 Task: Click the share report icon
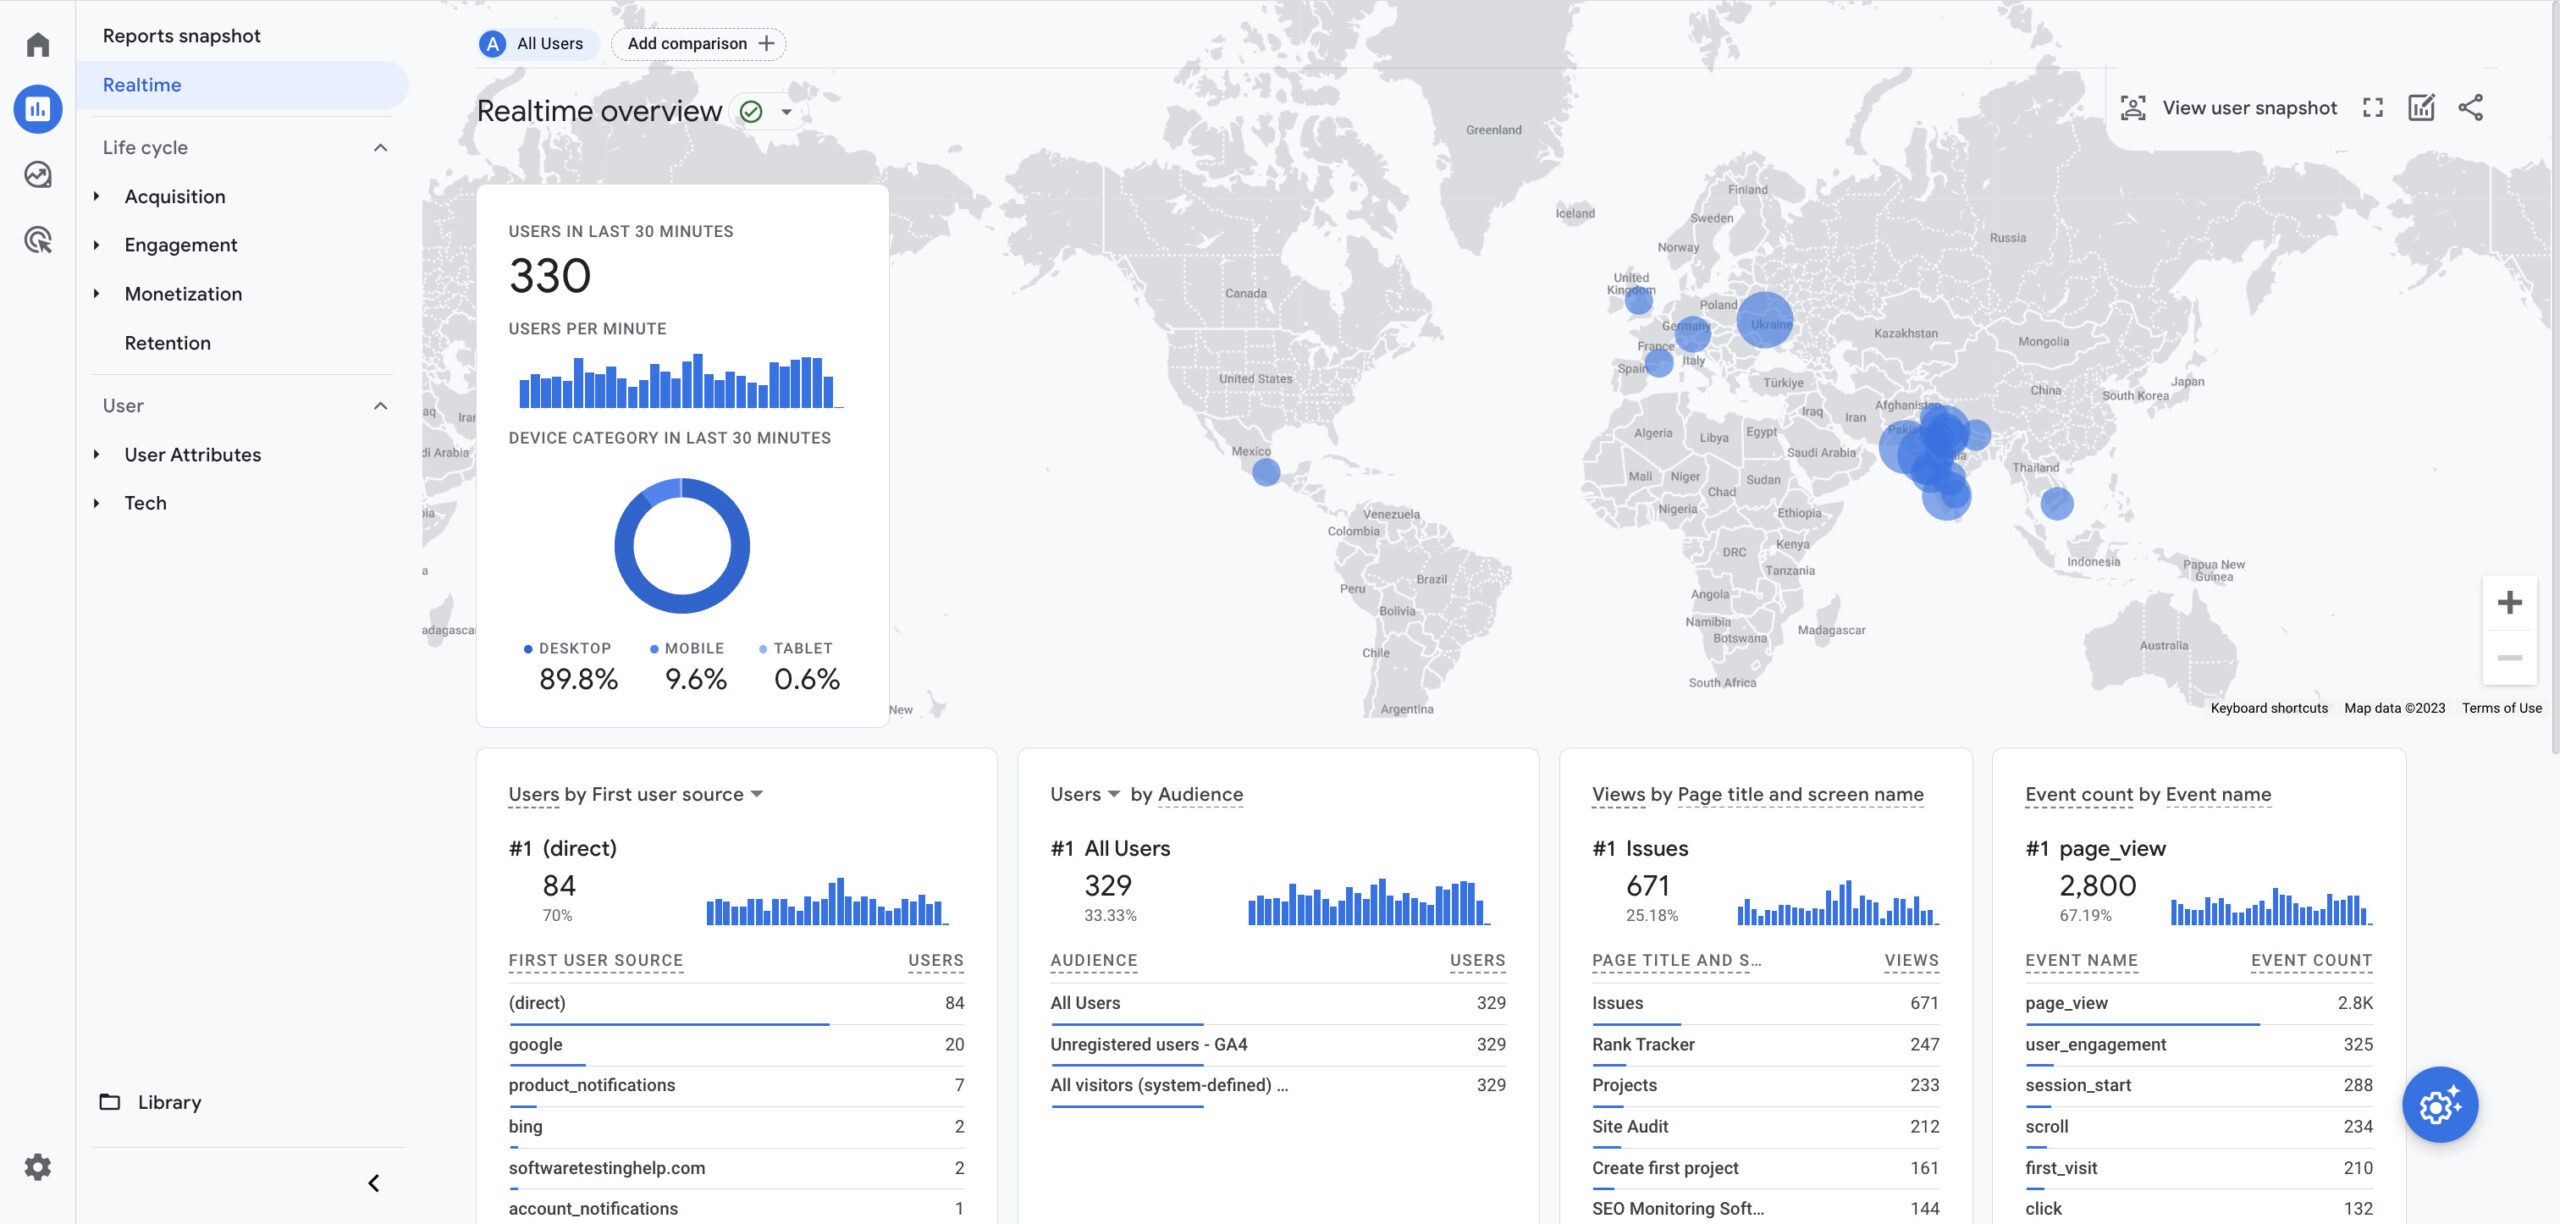pyautogui.click(x=2470, y=108)
